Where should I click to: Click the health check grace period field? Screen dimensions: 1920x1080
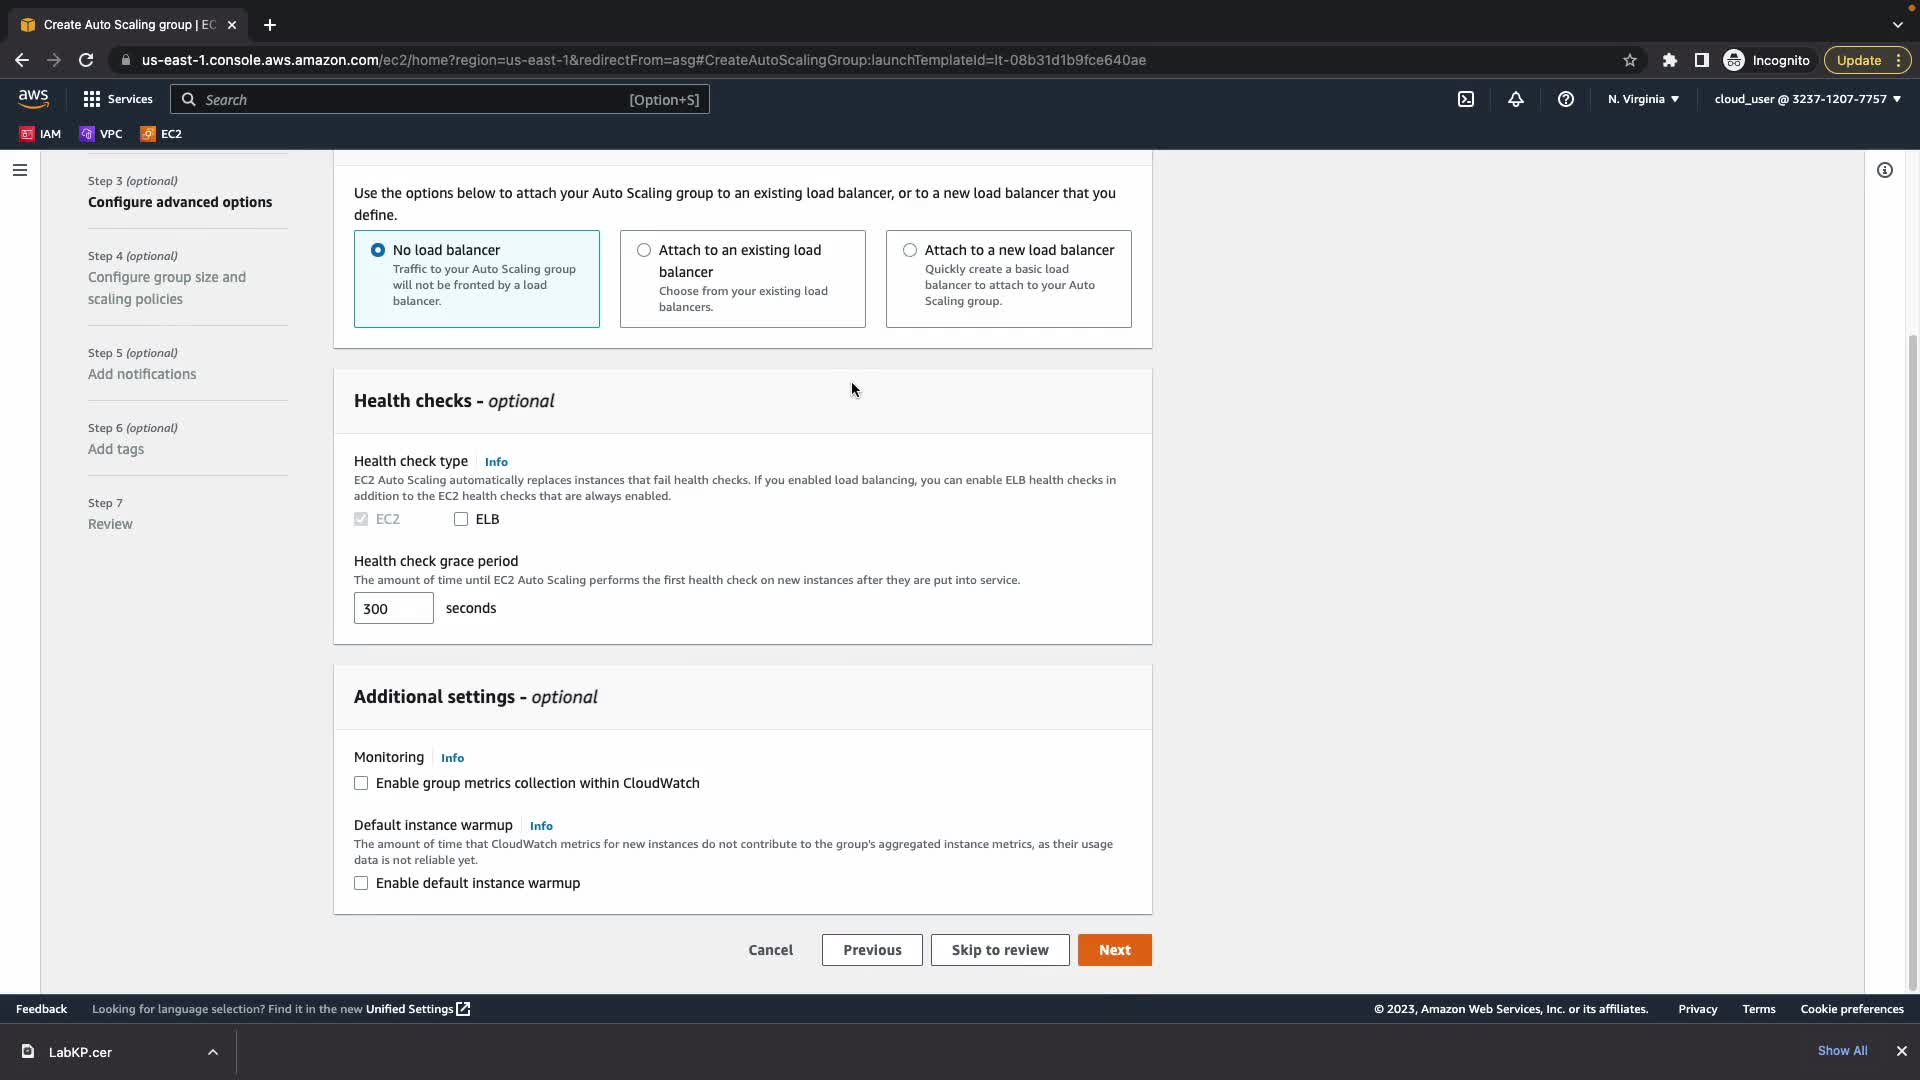click(x=393, y=608)
